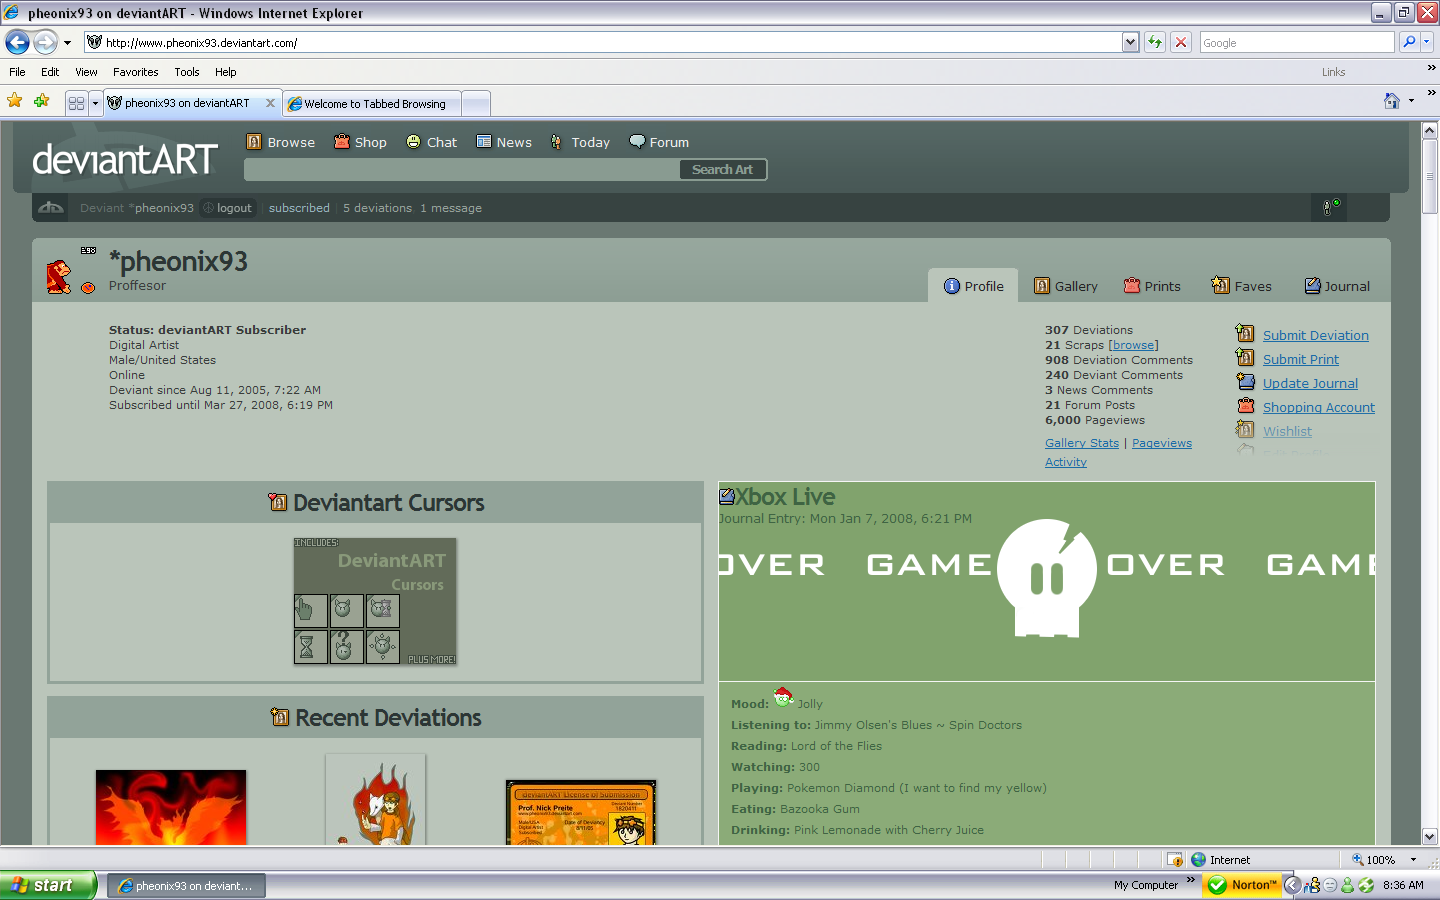Image resolution: width=1440 pixels, height=900 pixels.
Task: Click the deviantART logo
Action: click(125, 160)
